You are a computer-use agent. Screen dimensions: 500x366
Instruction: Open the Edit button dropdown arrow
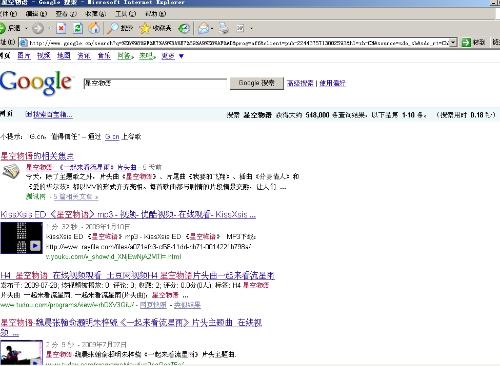pyautogui.click(x=251, y=29)
